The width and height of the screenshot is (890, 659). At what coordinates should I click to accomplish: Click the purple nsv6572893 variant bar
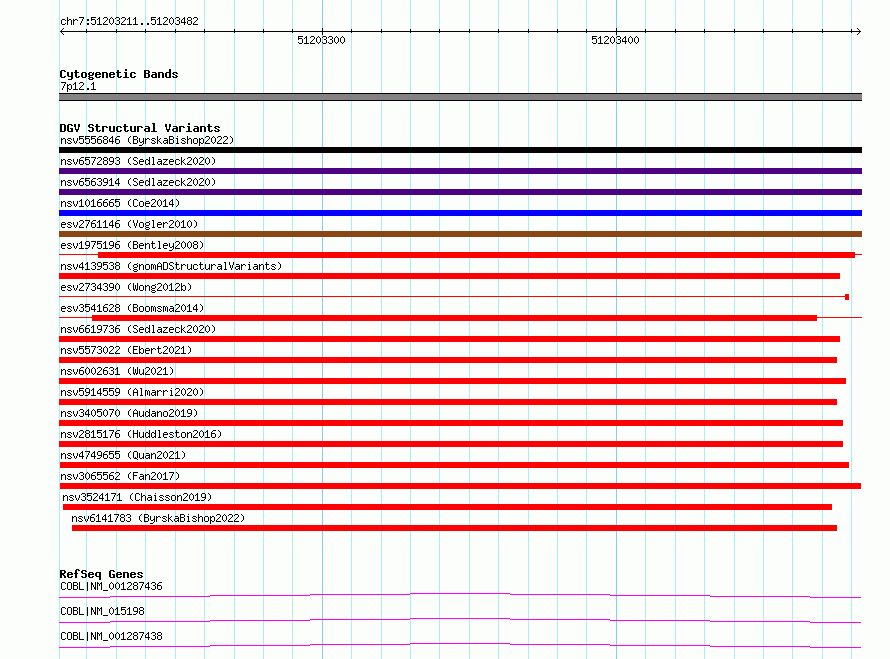point(460,171)
